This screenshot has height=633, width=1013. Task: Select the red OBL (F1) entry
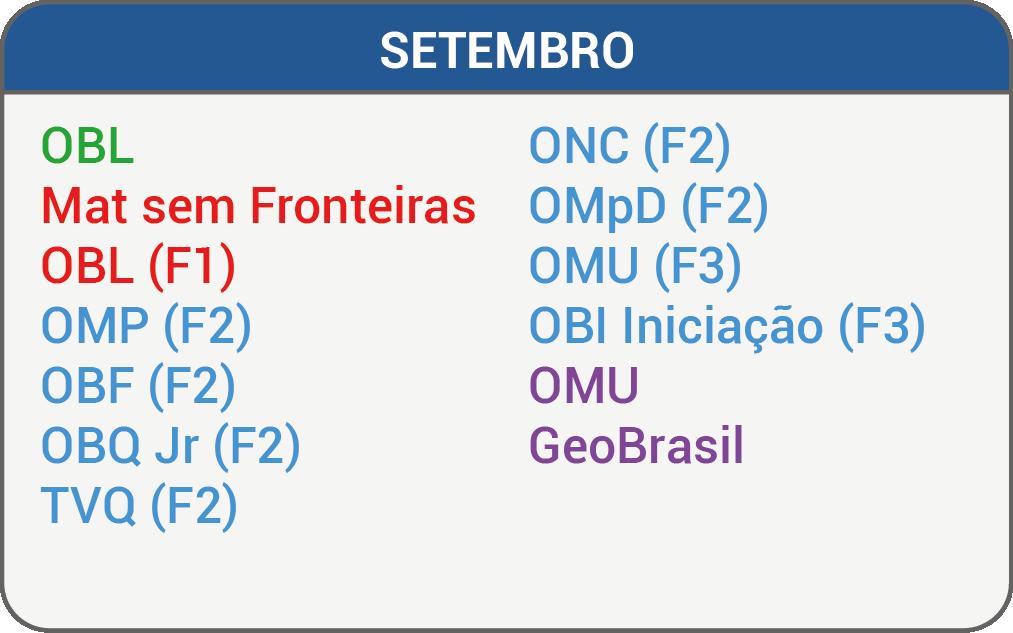(138, 266)
